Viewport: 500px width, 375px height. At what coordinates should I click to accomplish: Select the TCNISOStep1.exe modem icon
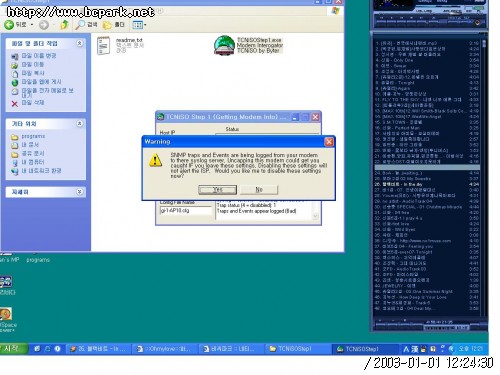point(224,45)
